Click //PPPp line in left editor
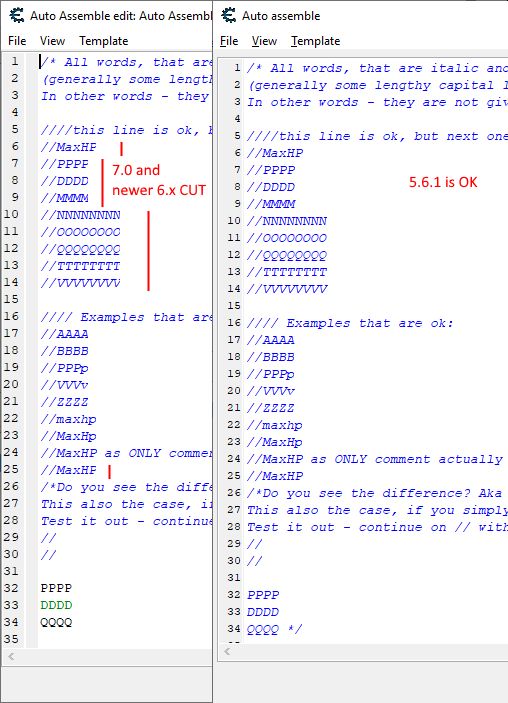The height and width of the screenshot is (703, 508). point(65,368)
